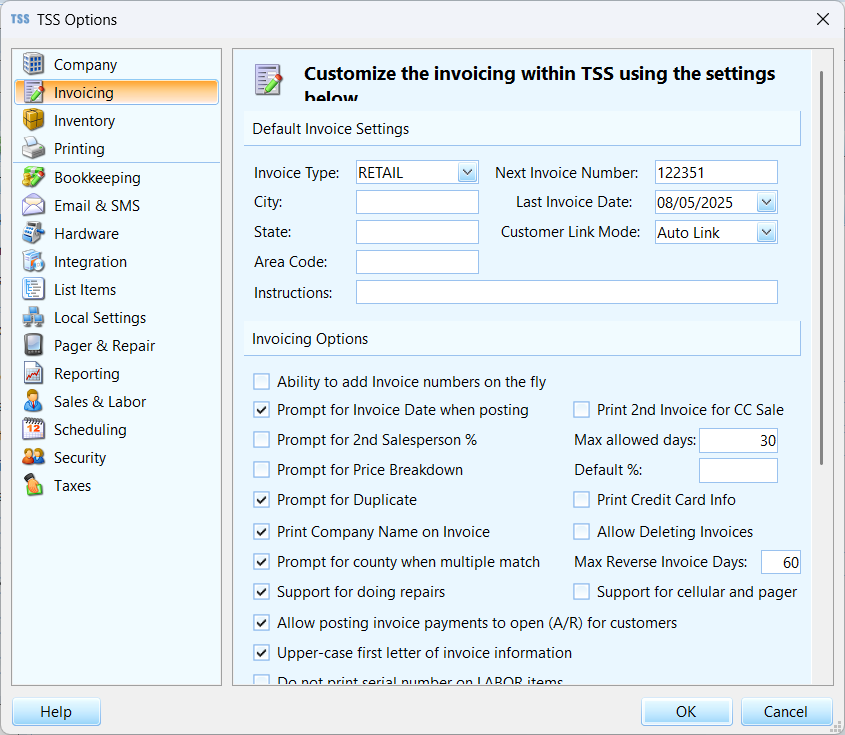The width and height of the screenshot is (845, 735).
Task: Open the Company settings page
Action: pos(116,64)
